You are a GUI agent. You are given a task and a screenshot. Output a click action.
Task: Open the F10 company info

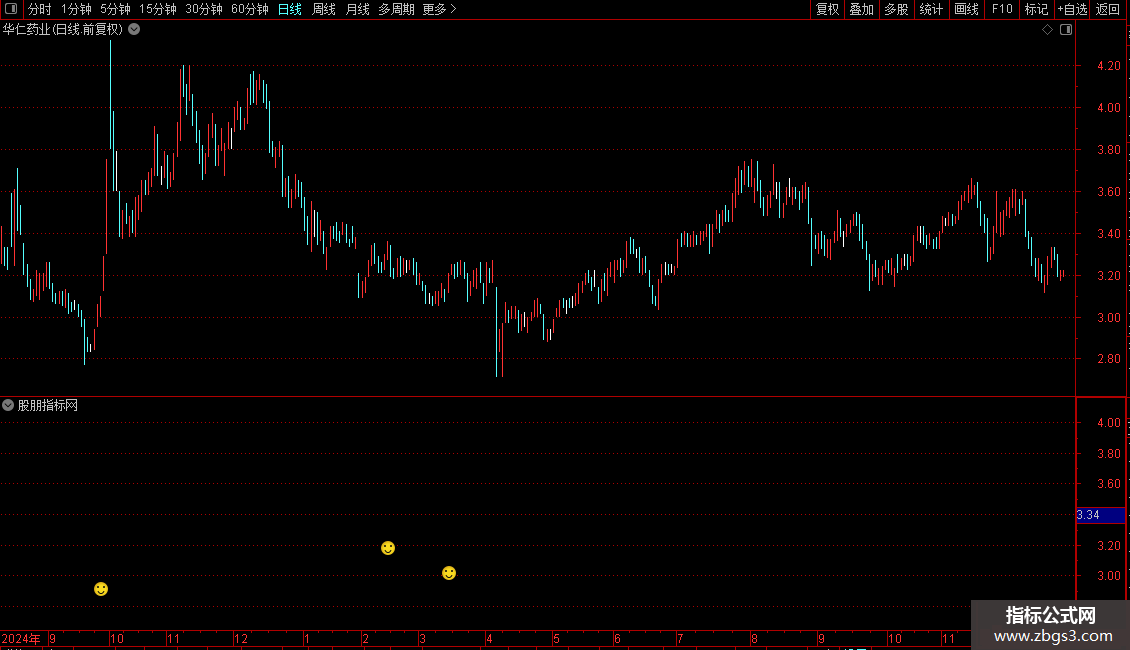coord(1002,9)
